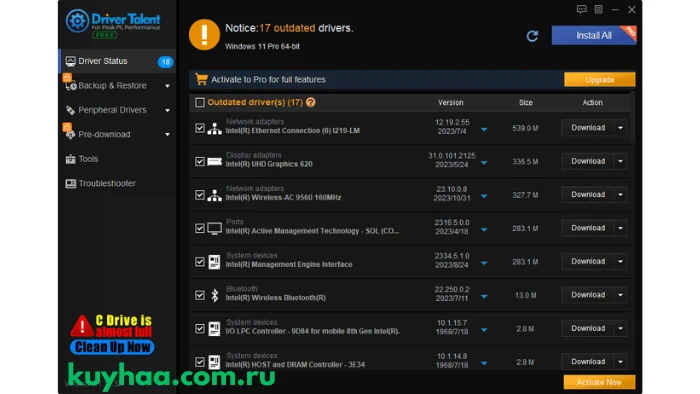The height and width of the screenshot is (394, 700).
Task: Click the Activate Now button
Action: [x=599, y=382]
